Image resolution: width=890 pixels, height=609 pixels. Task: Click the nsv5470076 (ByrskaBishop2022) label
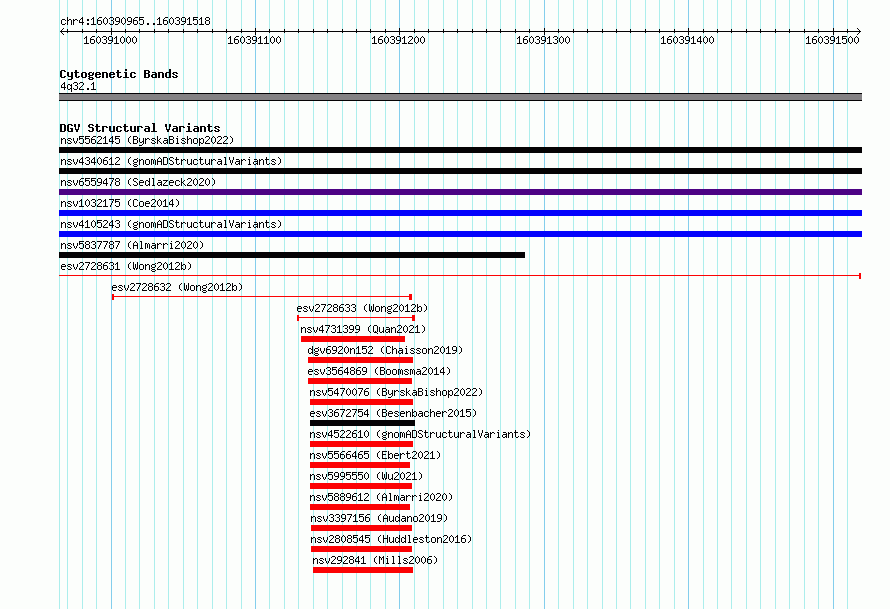(396, 392)
